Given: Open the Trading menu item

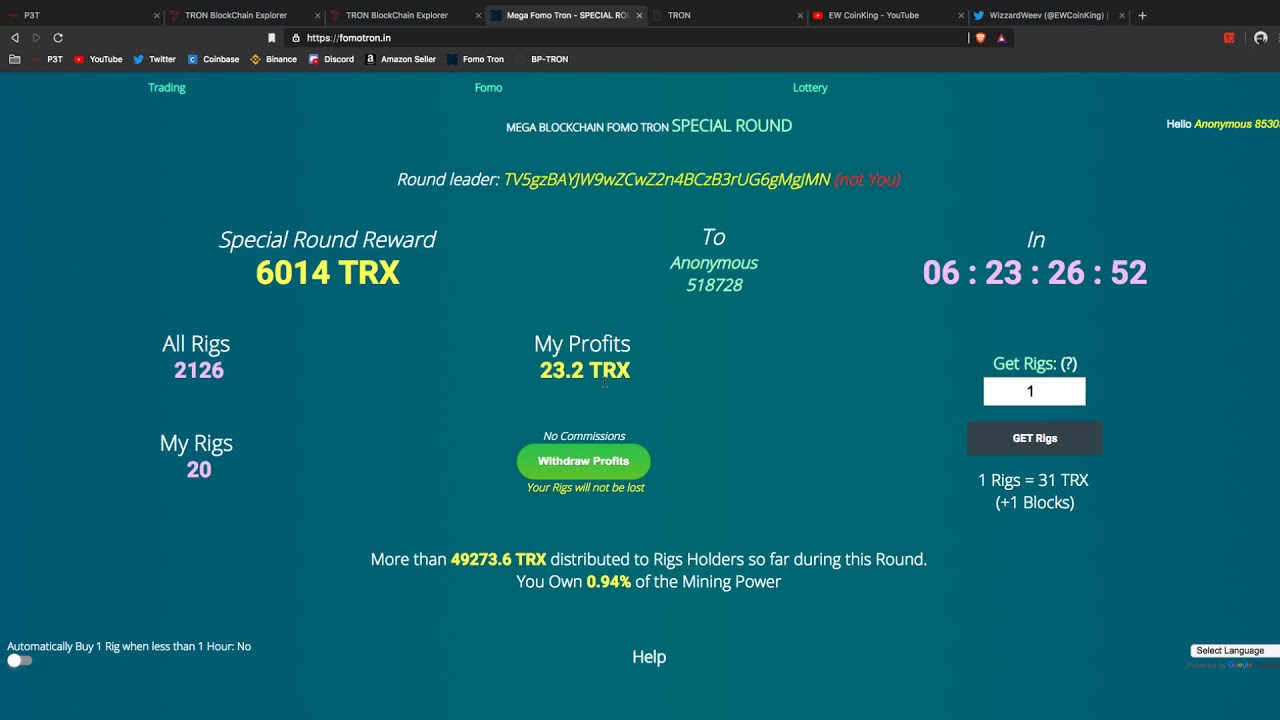Looking at the screenshot, I should point(167,88).
